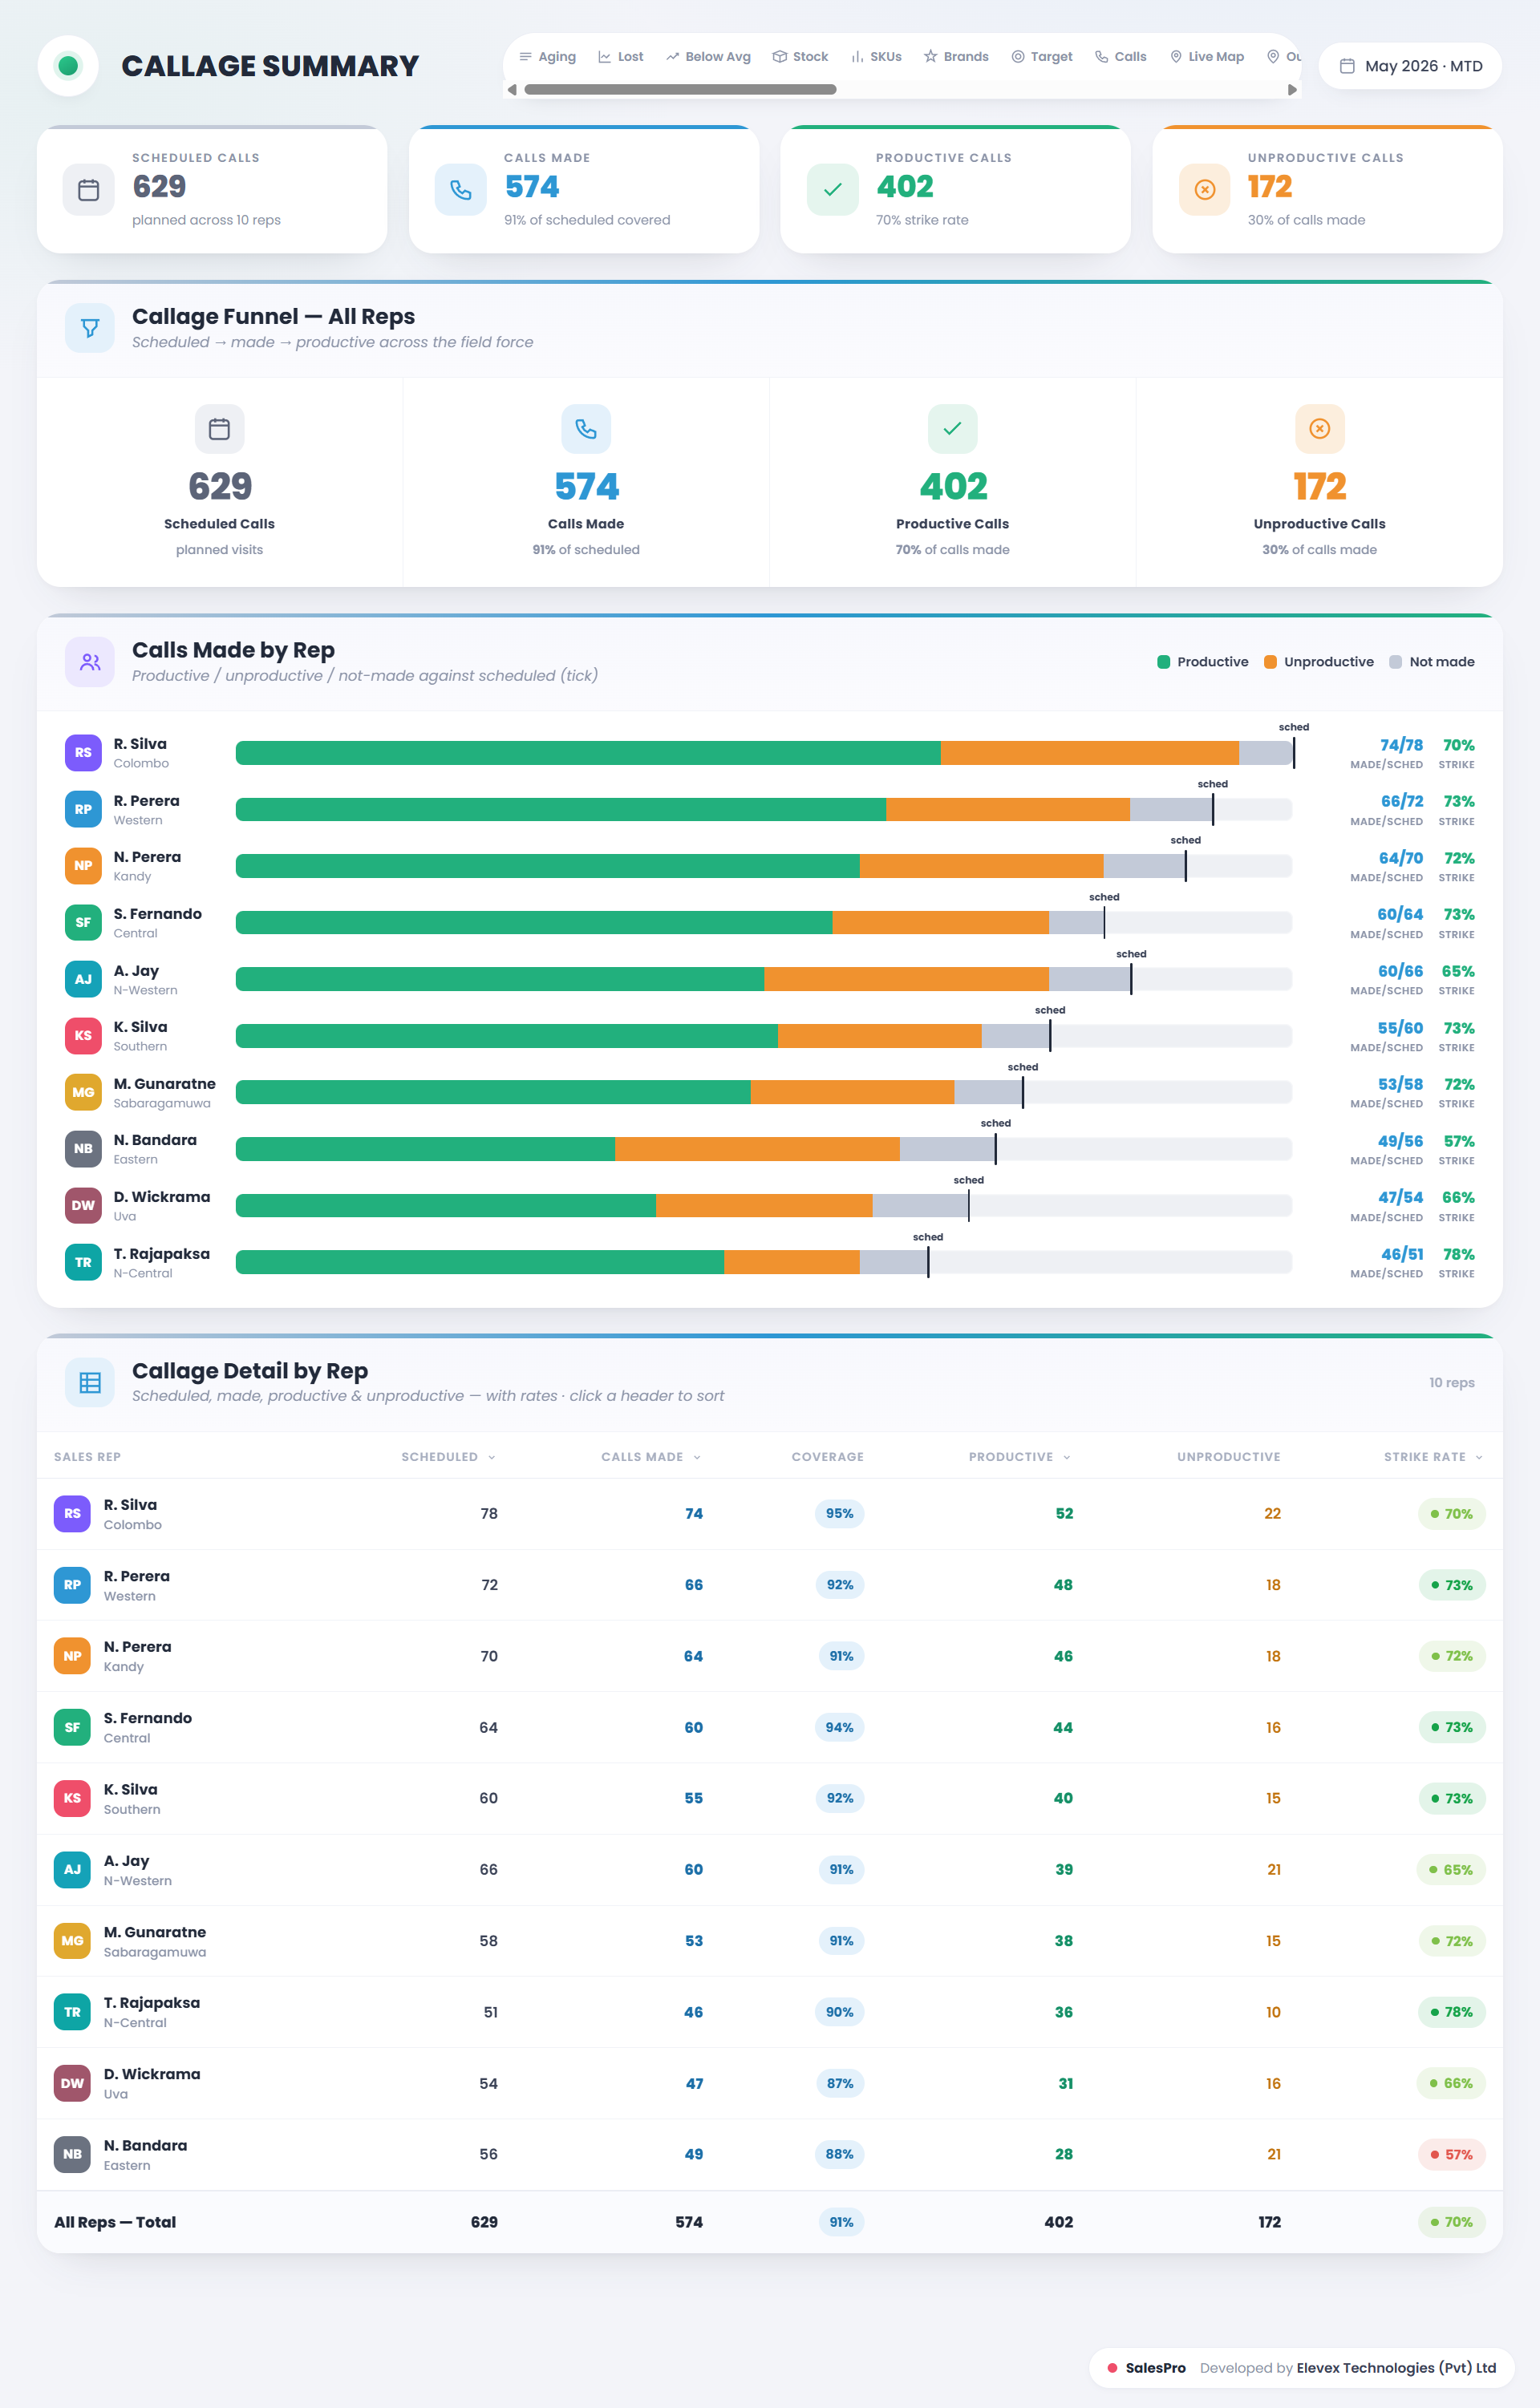
Task: Click the NP avatar in the bar chart
Action: tap(83, 866)
